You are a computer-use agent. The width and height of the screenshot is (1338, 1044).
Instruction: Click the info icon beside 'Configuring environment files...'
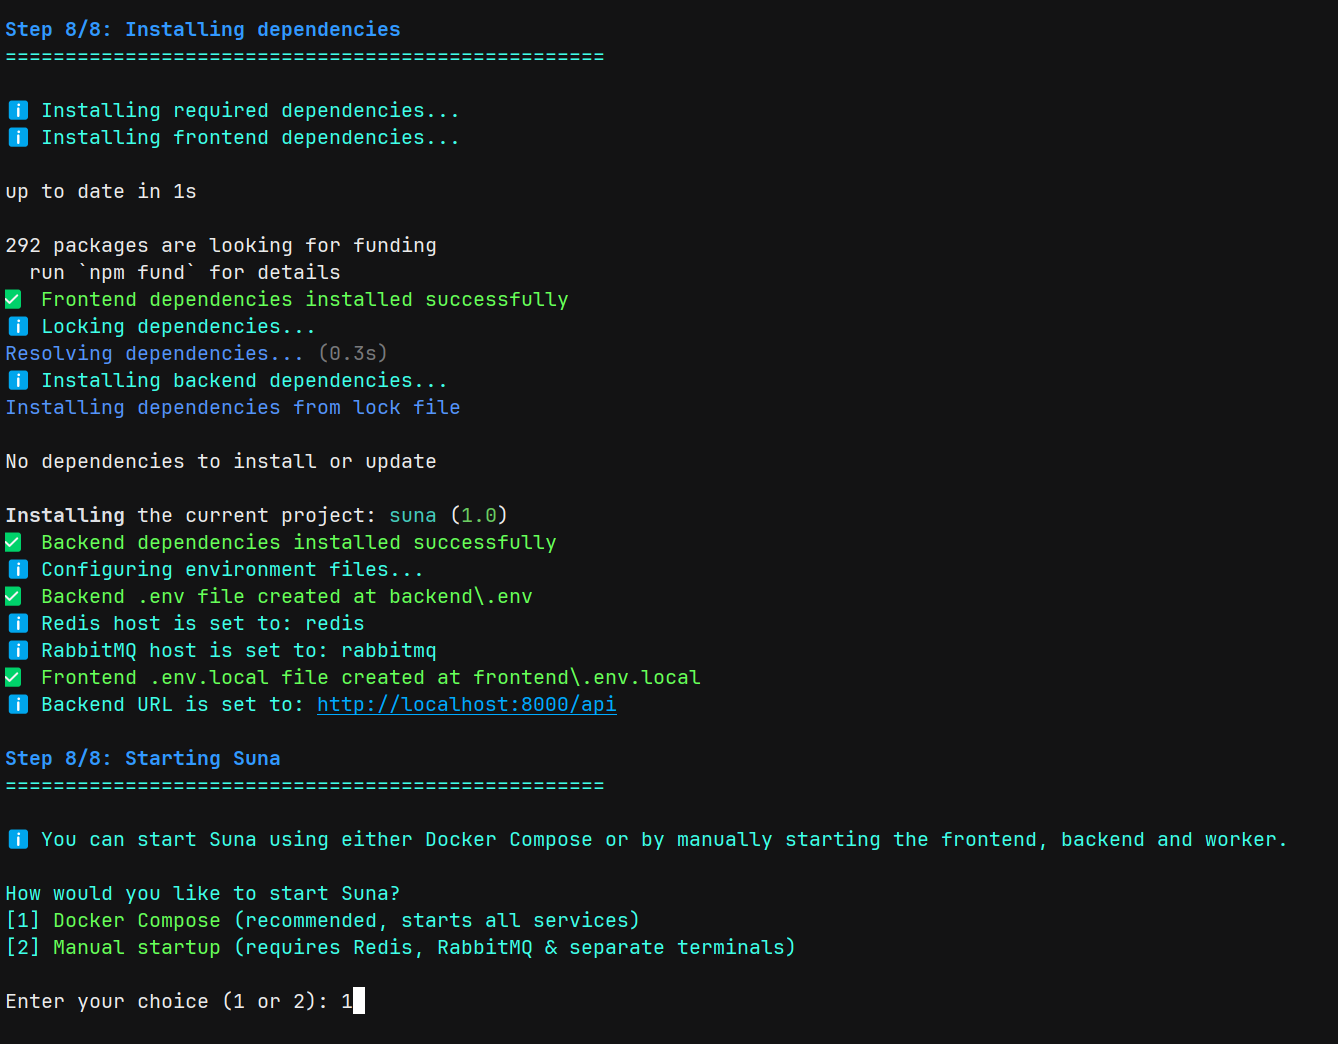click(x=18, y=569)
